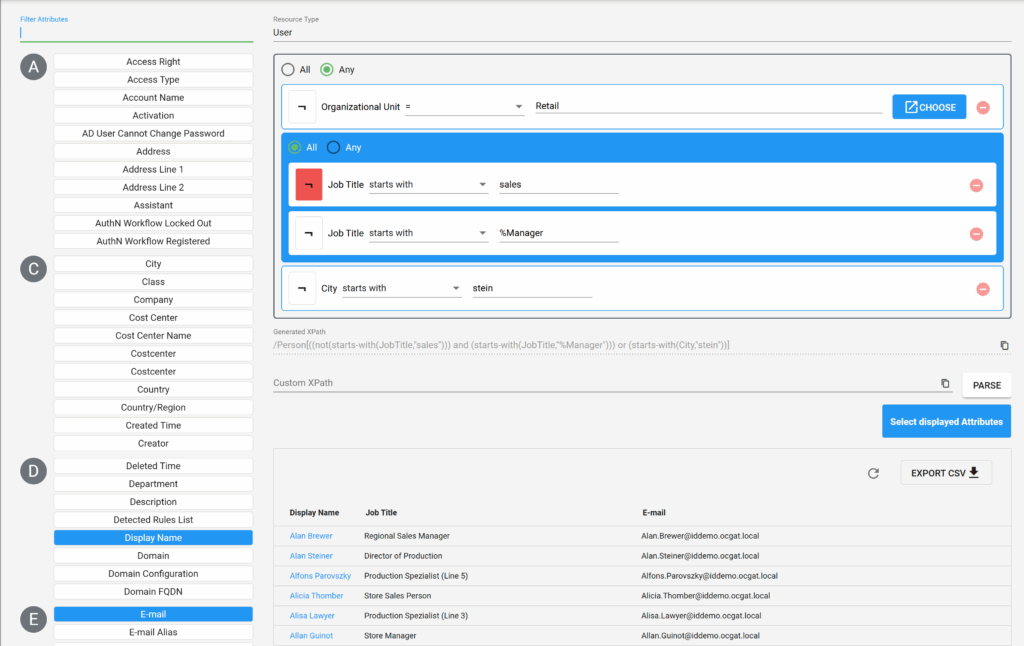
Task: Remove the Job Title %Manager condition
Action: (x=976, y=234)
